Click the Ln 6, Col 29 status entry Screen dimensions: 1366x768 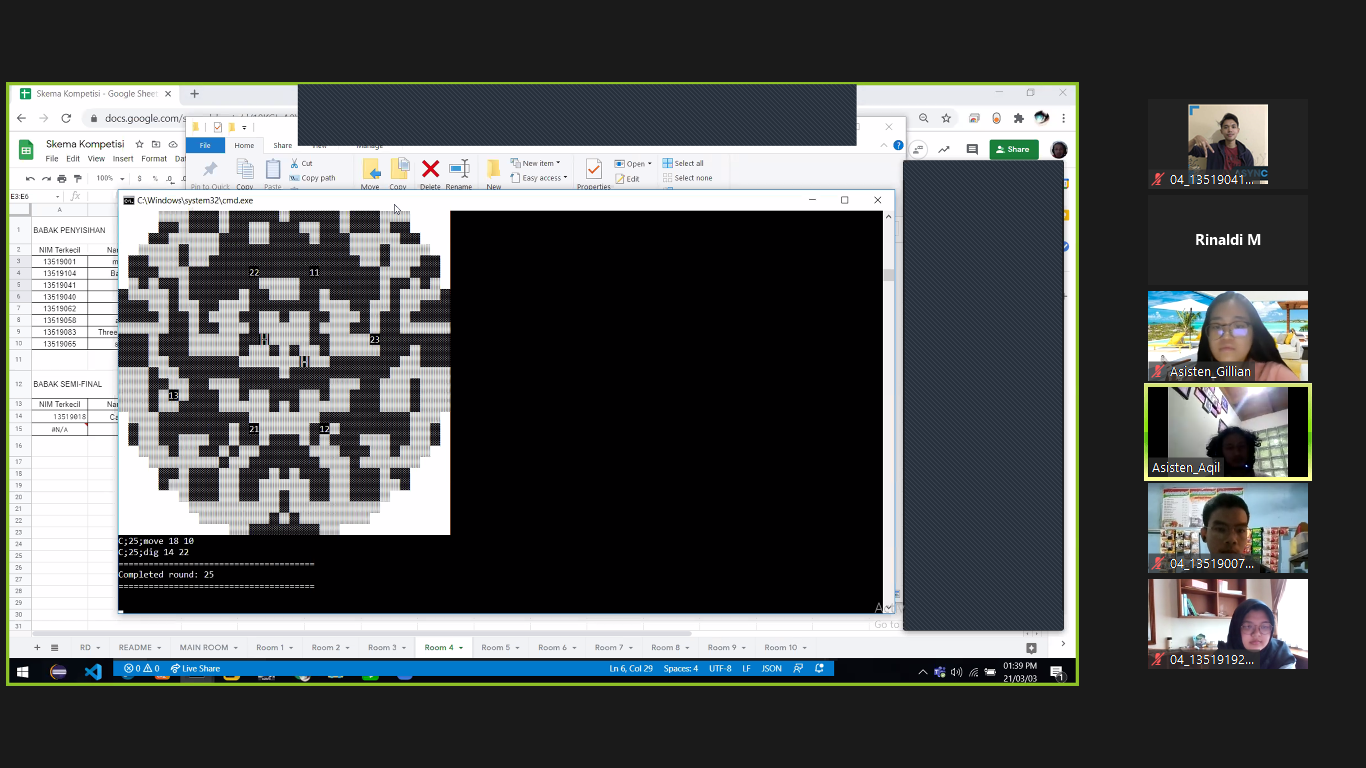point(631,668)
